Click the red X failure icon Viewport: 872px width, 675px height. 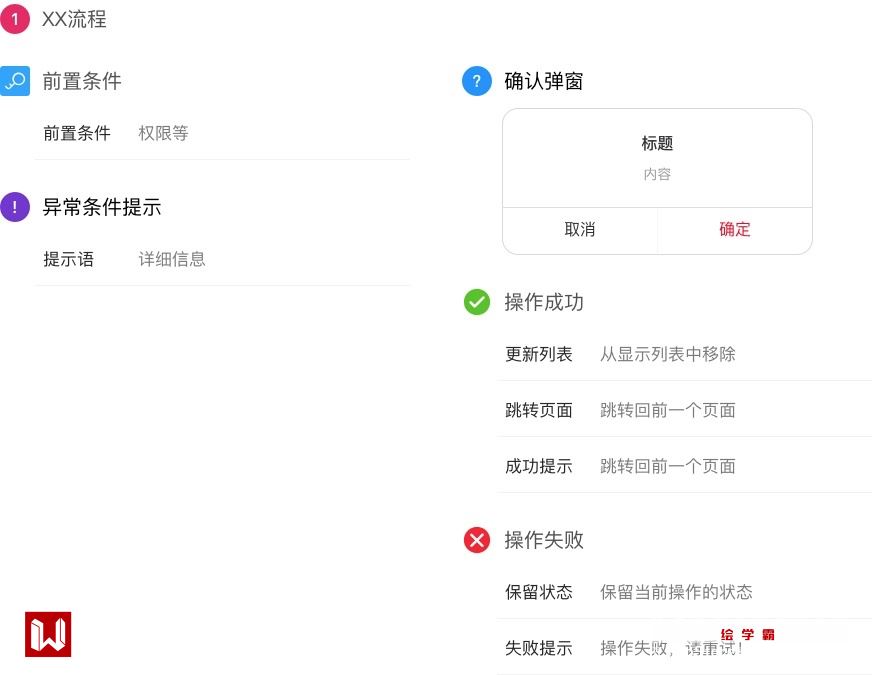click(477, 540)
